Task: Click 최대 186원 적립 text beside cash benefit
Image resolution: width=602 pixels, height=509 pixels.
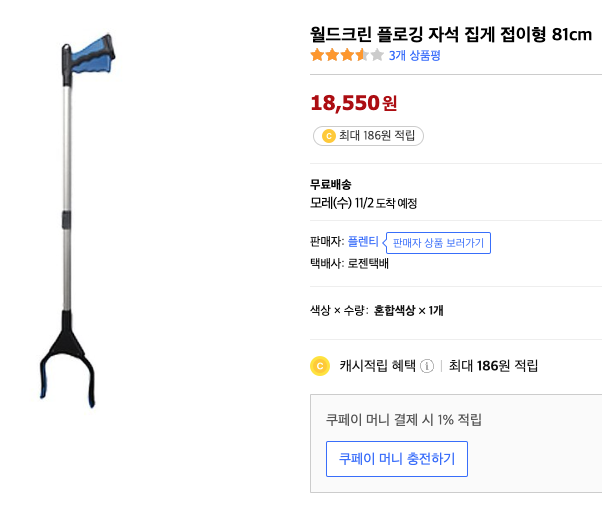Action: (493, 366)
